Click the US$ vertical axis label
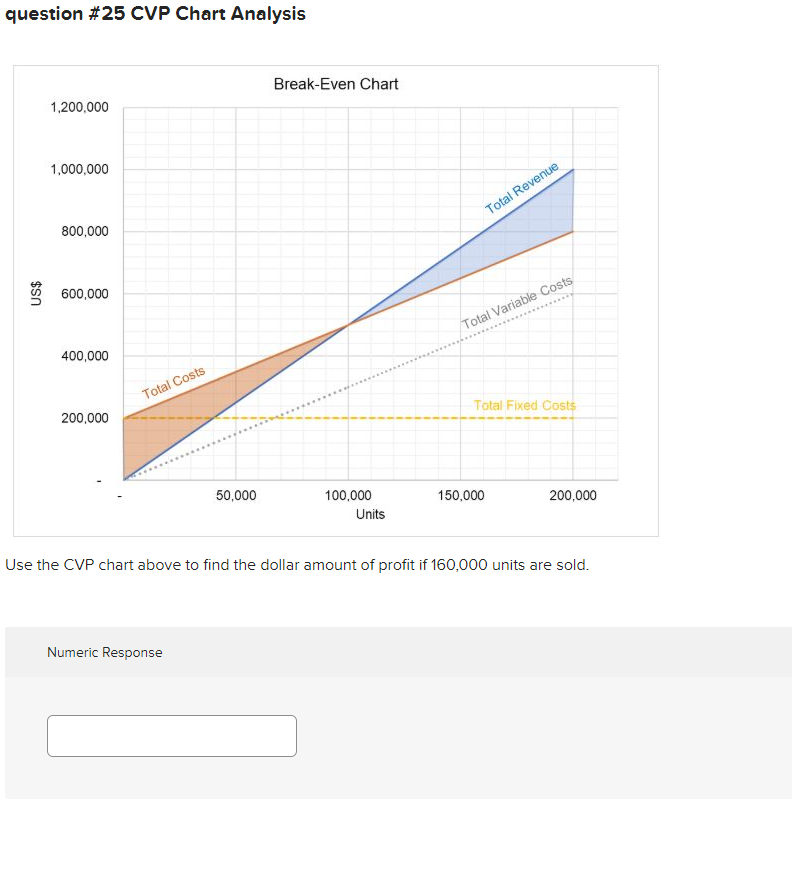This screenshot has height=873, width=792. tap(36, 294)
